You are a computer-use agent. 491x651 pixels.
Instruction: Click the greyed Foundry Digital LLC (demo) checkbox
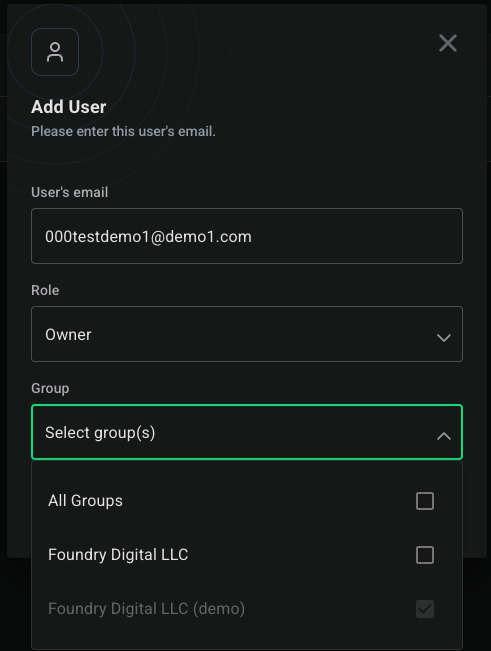coord(425,609)
